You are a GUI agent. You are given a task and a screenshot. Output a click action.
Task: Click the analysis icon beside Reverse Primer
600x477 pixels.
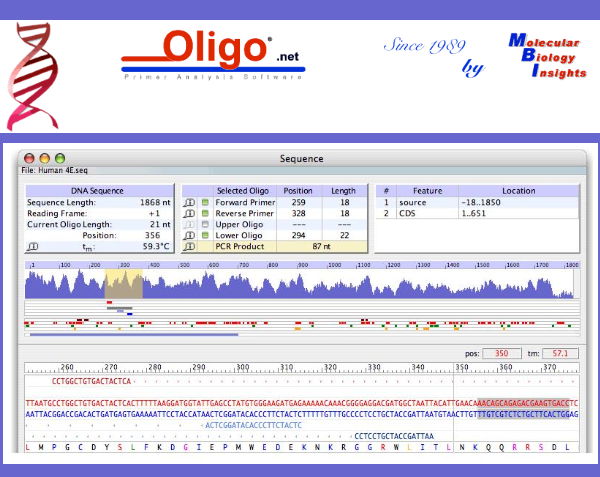point(189,213)
